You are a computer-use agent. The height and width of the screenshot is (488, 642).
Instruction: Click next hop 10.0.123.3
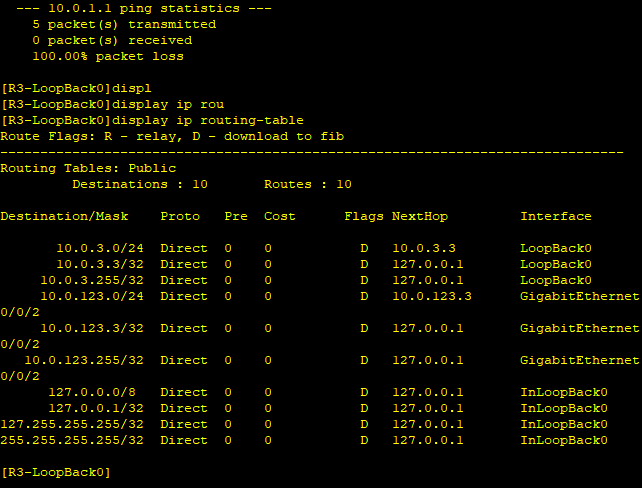click(x=432, y=296)
